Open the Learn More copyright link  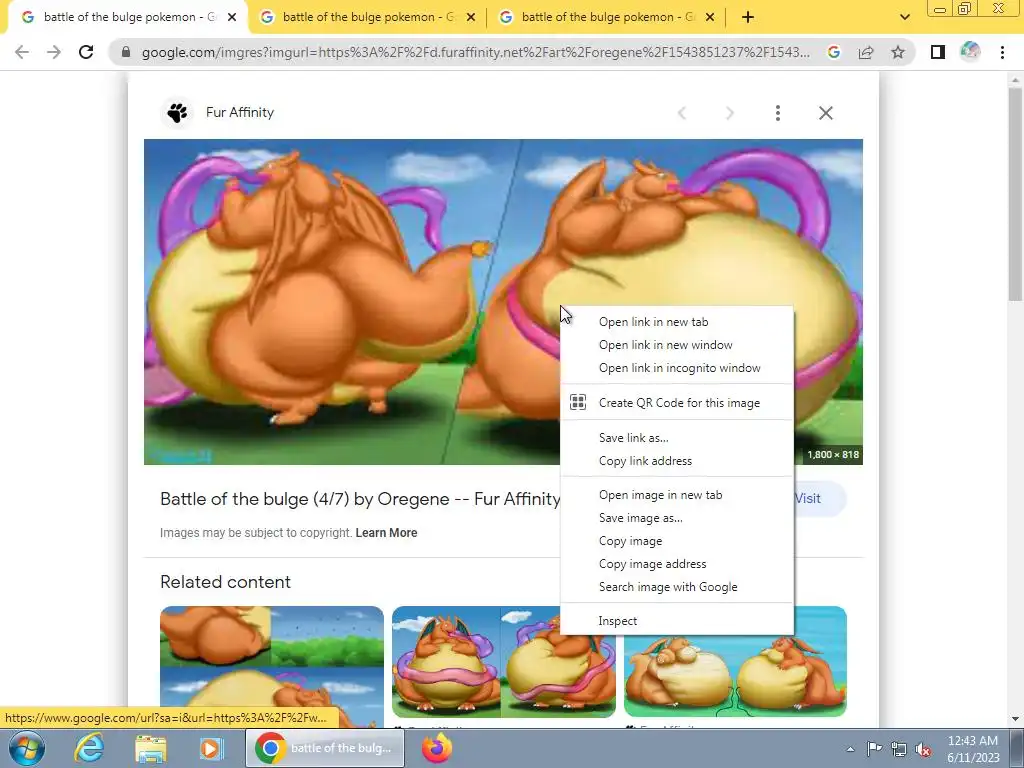pos(386,533)
